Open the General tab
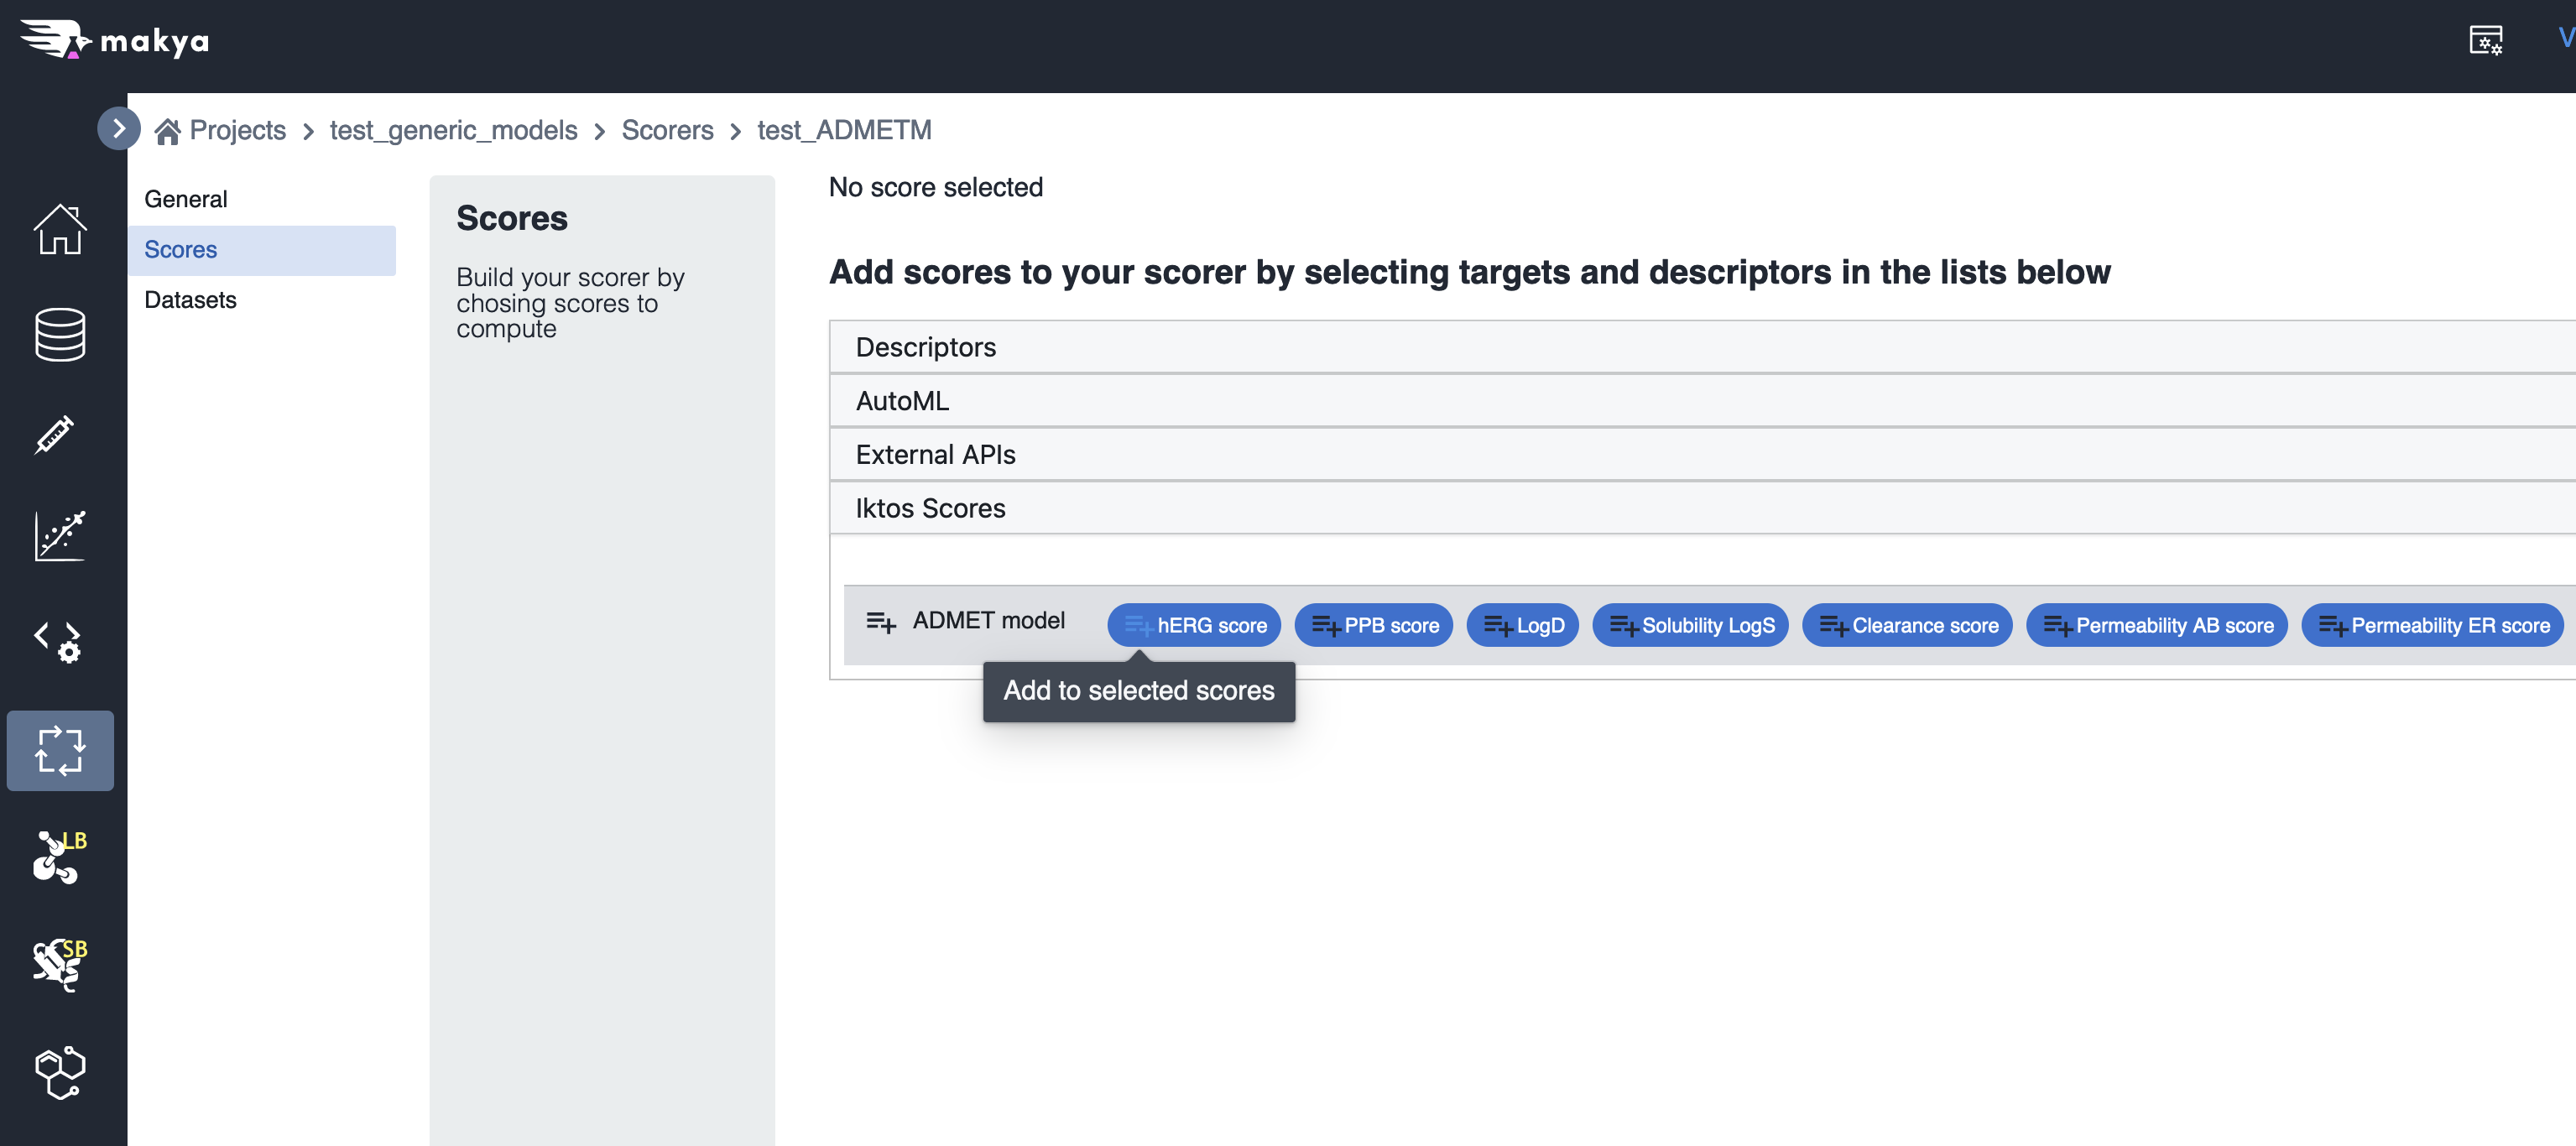Viewport: 2576px width, 1146px height. pyautogui.click(x=186, y=199)
